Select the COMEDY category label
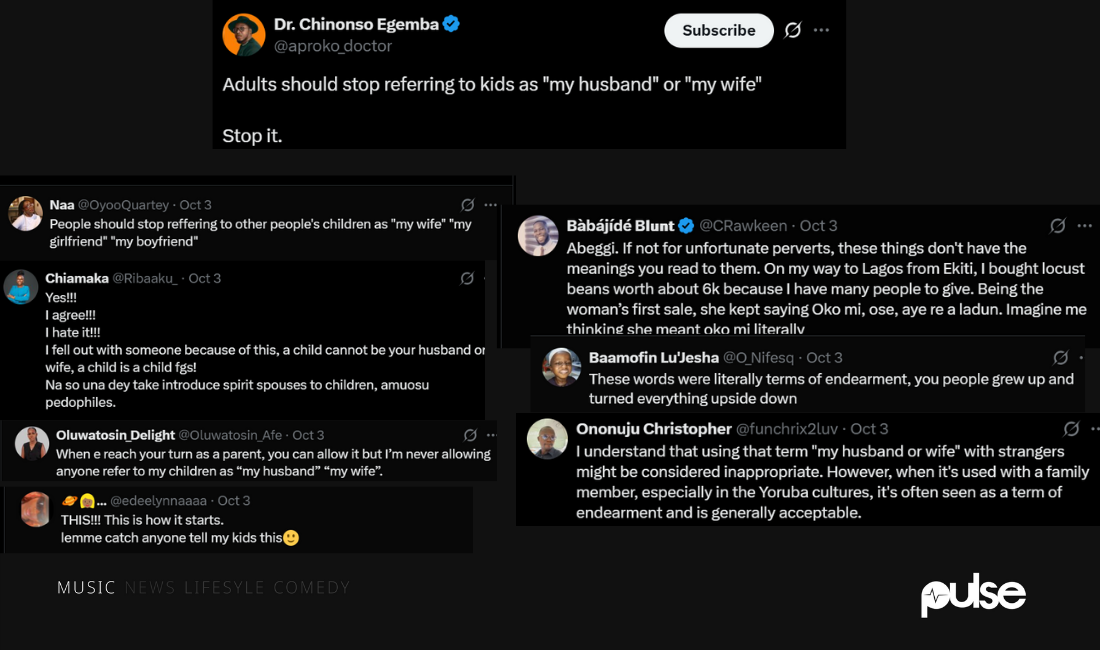Image resolution: width=1100 pixels, height=650 pixels. 311,587
